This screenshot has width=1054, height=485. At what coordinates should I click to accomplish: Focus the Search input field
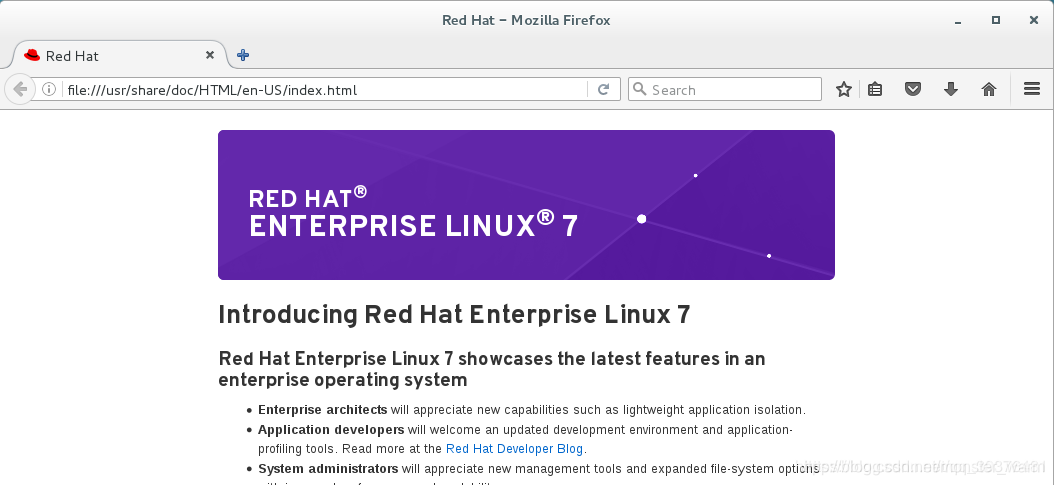(725, 89)
